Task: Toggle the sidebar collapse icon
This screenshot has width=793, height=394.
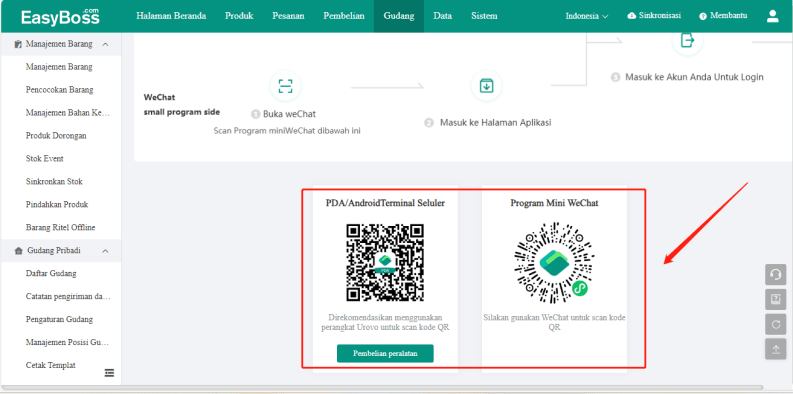Action: pos(109,373)
